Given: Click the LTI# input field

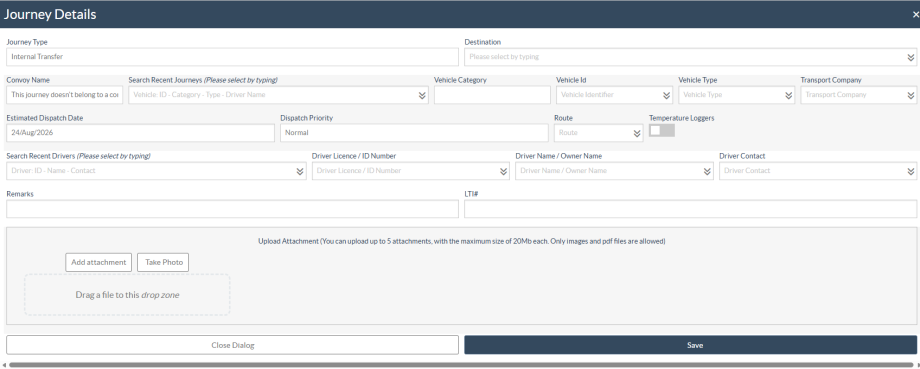Looking at the screenshot, I should pyautogui.click(x=691, y=209).
